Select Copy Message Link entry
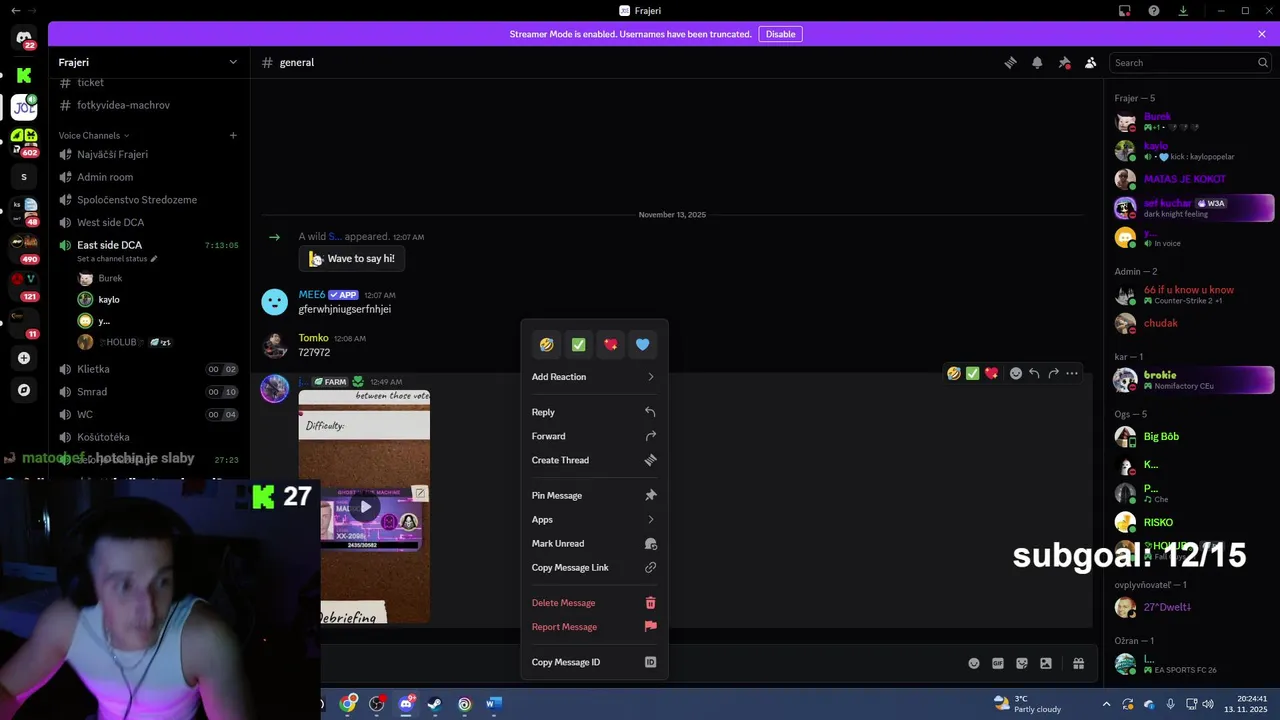 (x=594, y=567)
